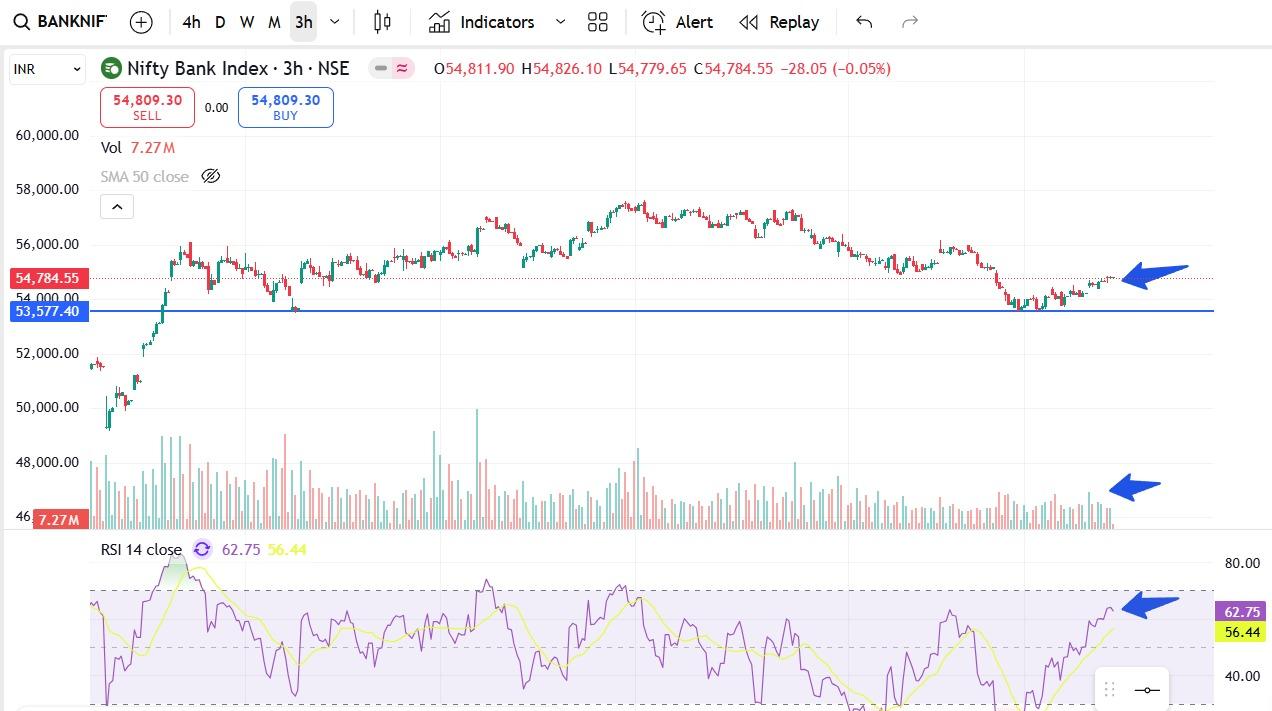Start bar Replay mode
The image size is (1272, 711).
point(779,22)
